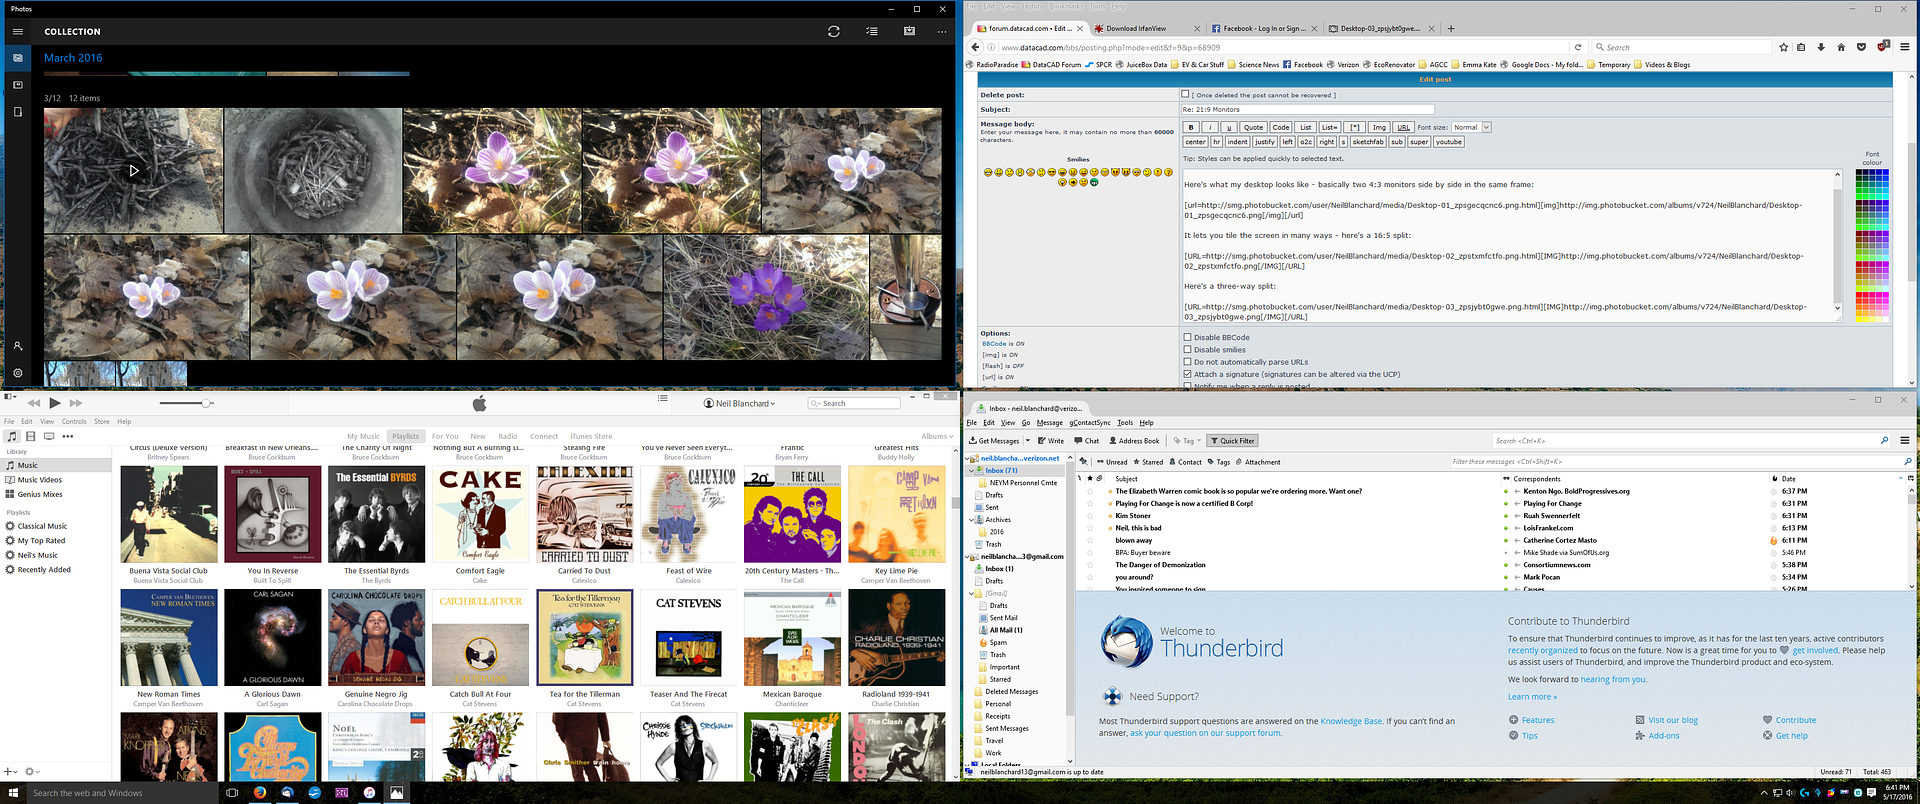Collapse the [Gmail] folder tree
Viewport: 1920px width, 804px height.
[x=971, y=593]
